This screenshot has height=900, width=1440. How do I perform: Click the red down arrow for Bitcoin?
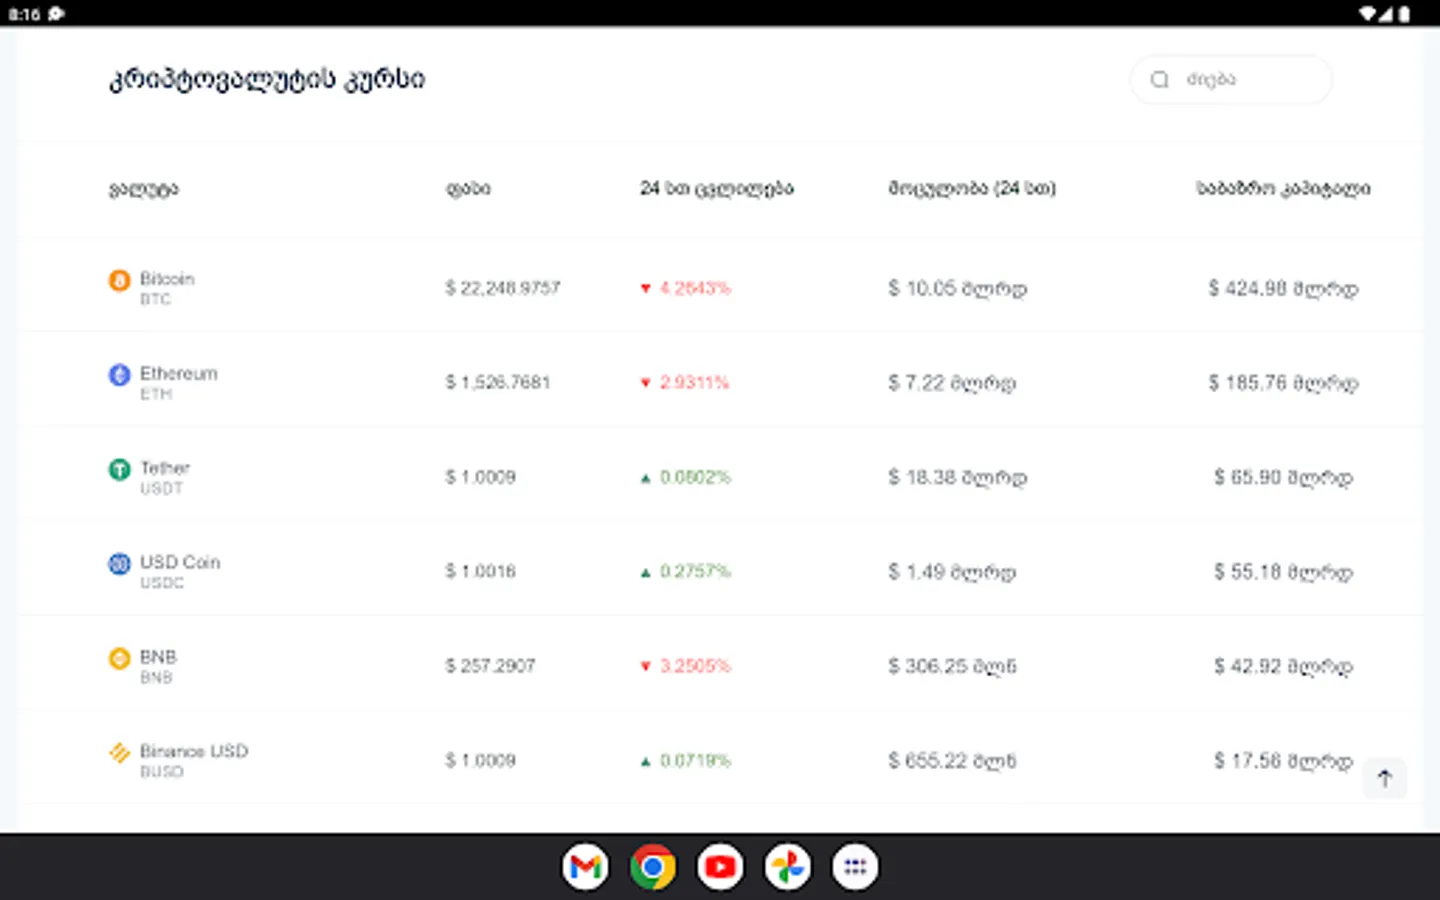tap(646, 289)
